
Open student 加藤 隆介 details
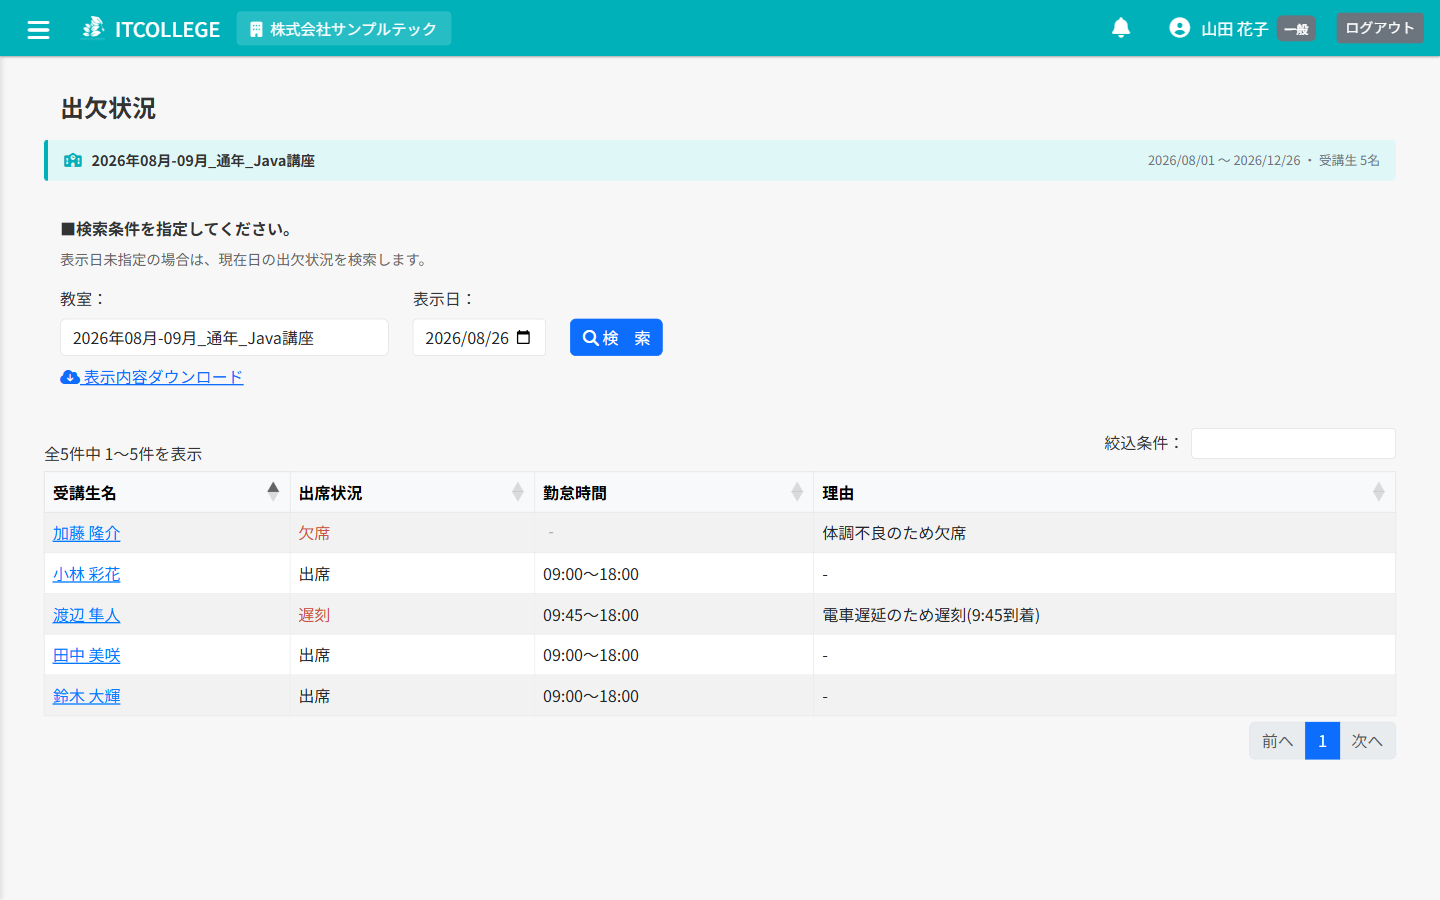87,533
